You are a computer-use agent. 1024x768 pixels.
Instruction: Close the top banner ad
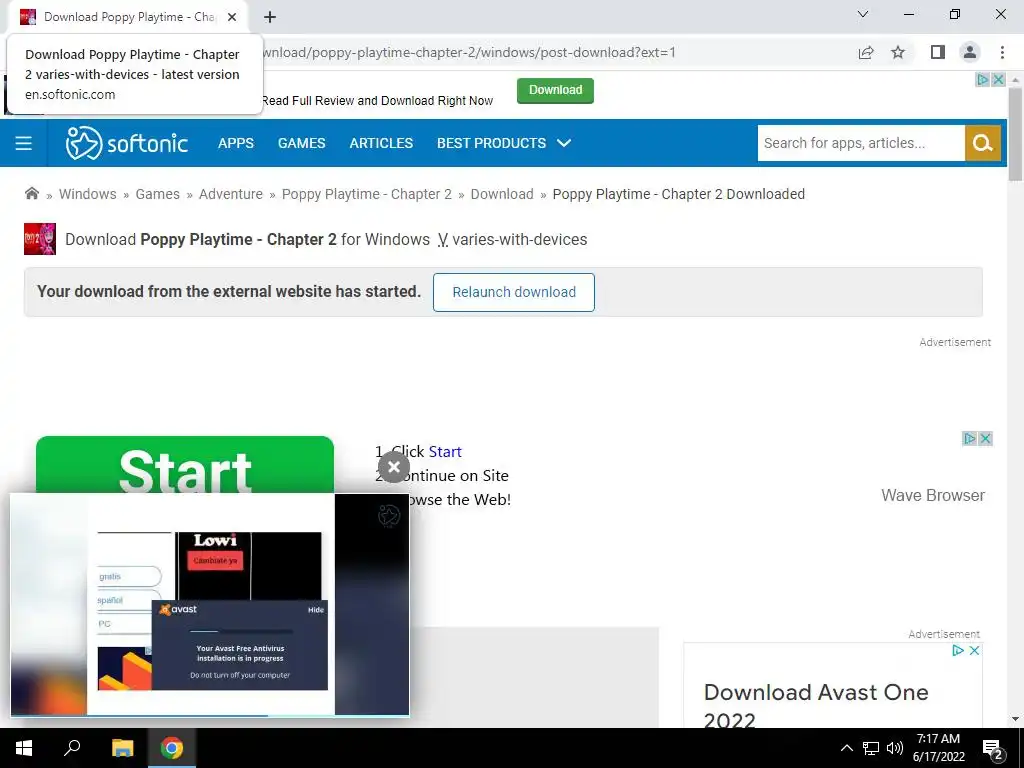click(x=998, y=80)
